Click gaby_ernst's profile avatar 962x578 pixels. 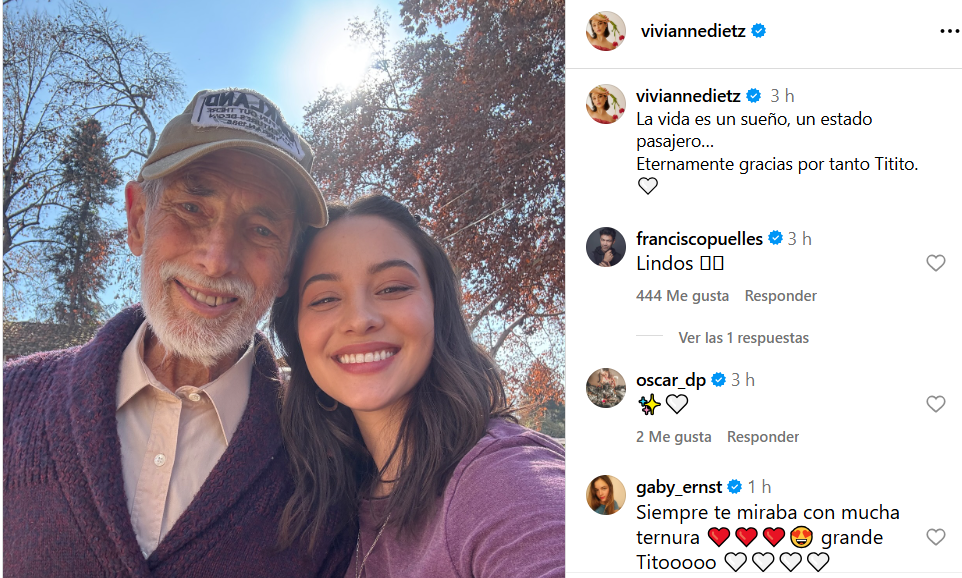point(606,495)
